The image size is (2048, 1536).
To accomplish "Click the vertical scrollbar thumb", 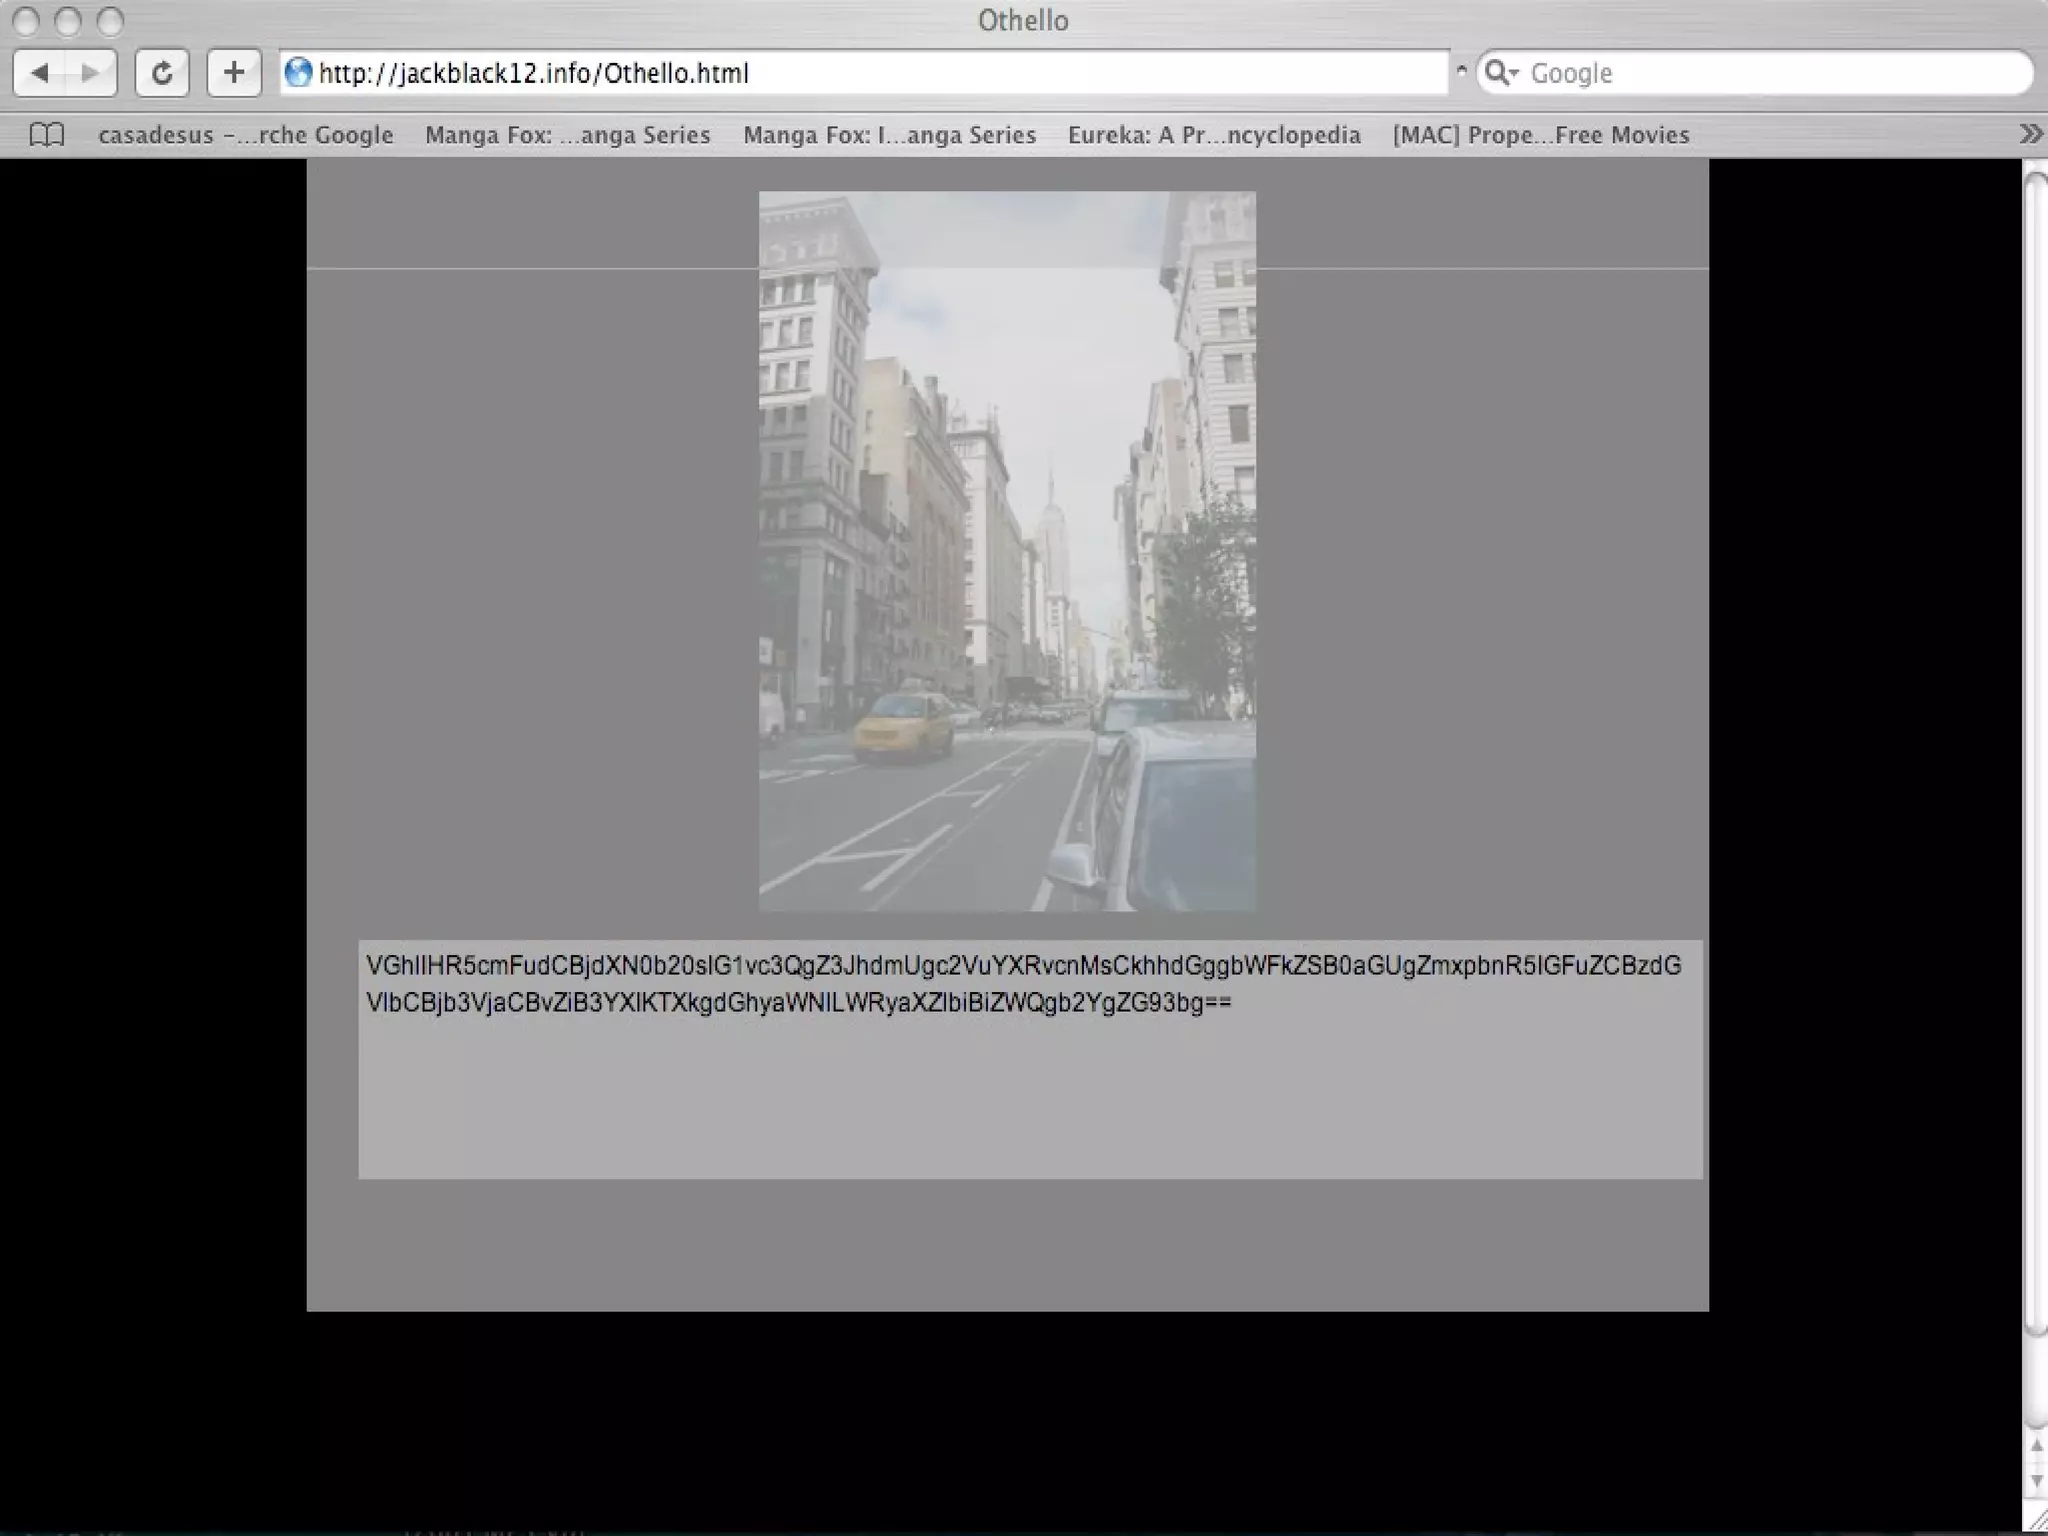I will [x=2035, y=750].
